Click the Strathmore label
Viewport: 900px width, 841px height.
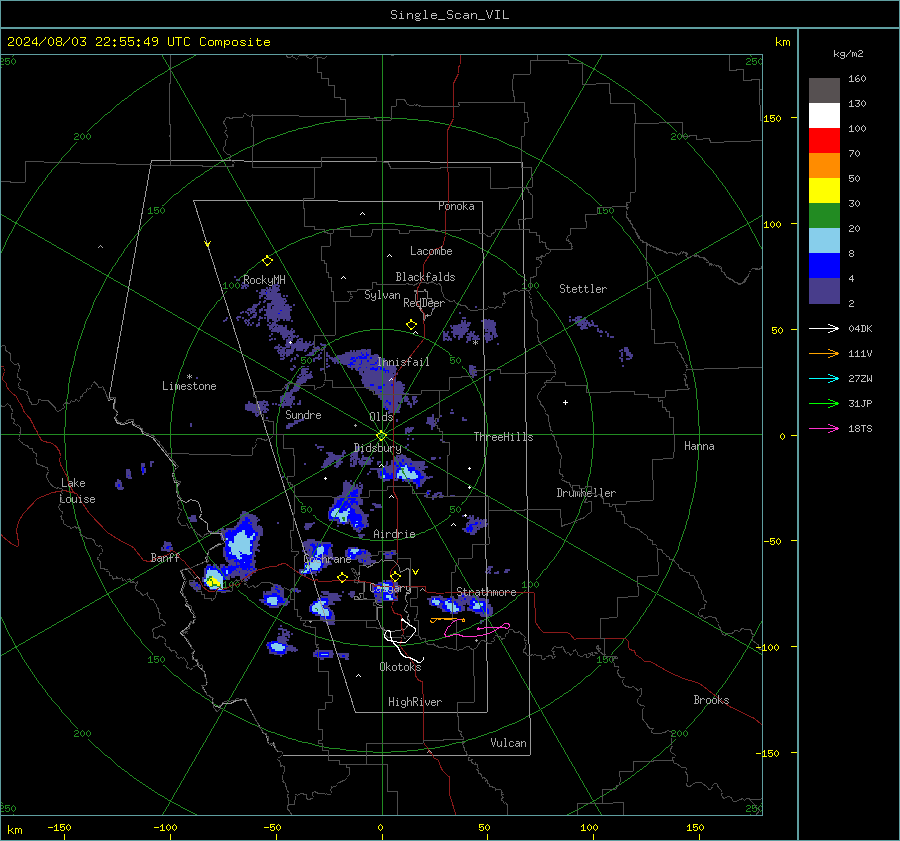pos(486,592)
